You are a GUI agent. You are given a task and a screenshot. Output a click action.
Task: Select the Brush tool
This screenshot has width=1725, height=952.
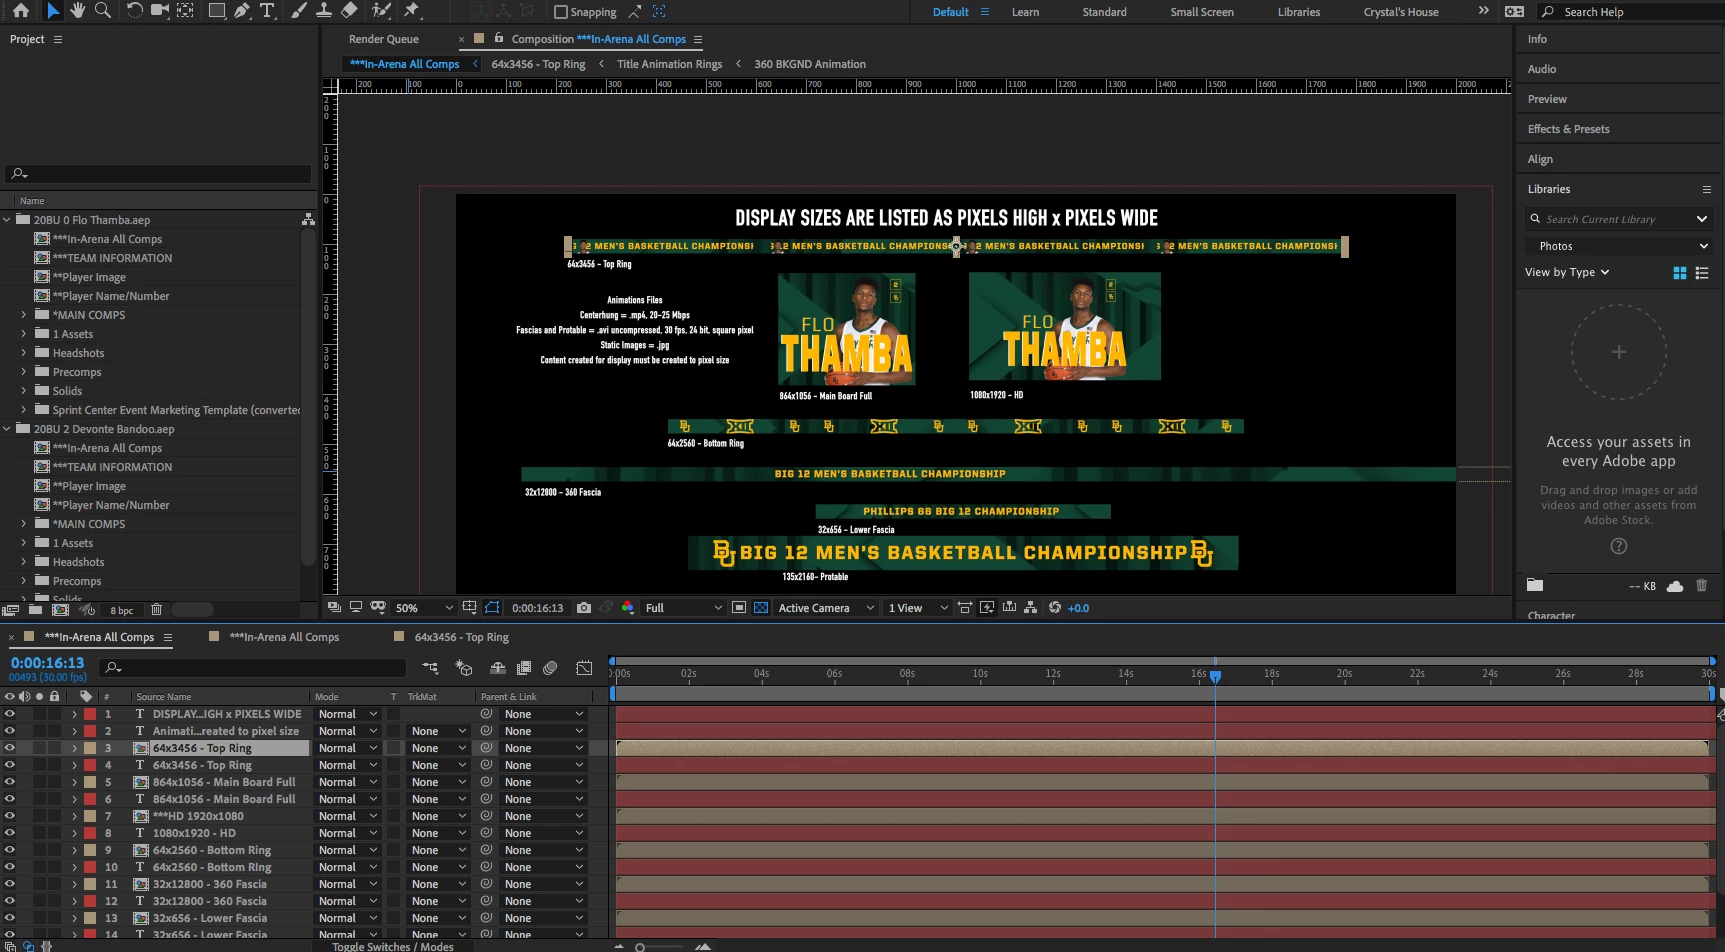(299, 11)
